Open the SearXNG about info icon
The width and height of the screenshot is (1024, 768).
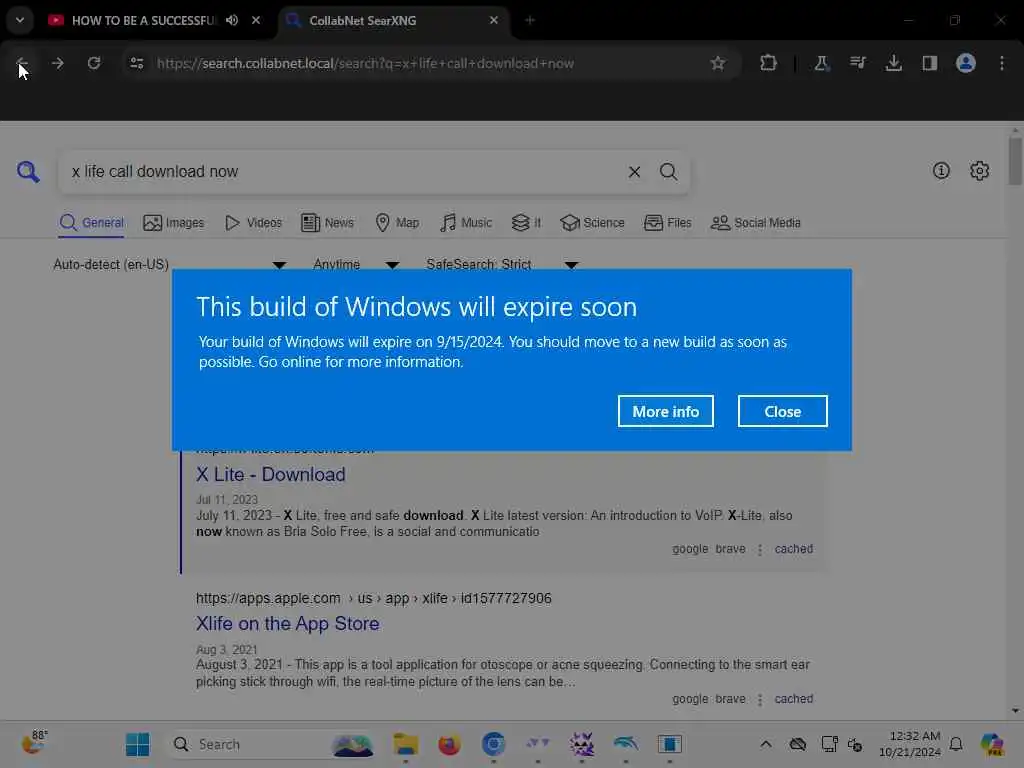[941, 171]
